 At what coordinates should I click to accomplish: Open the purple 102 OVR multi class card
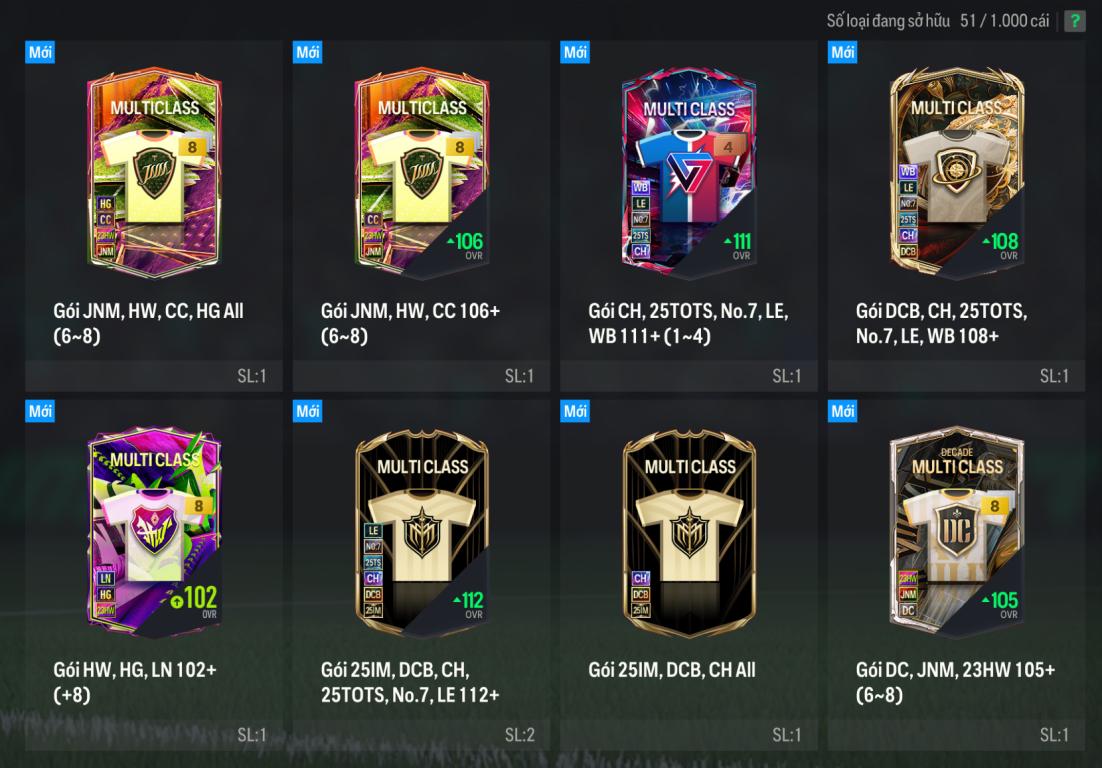coord(154,532)
